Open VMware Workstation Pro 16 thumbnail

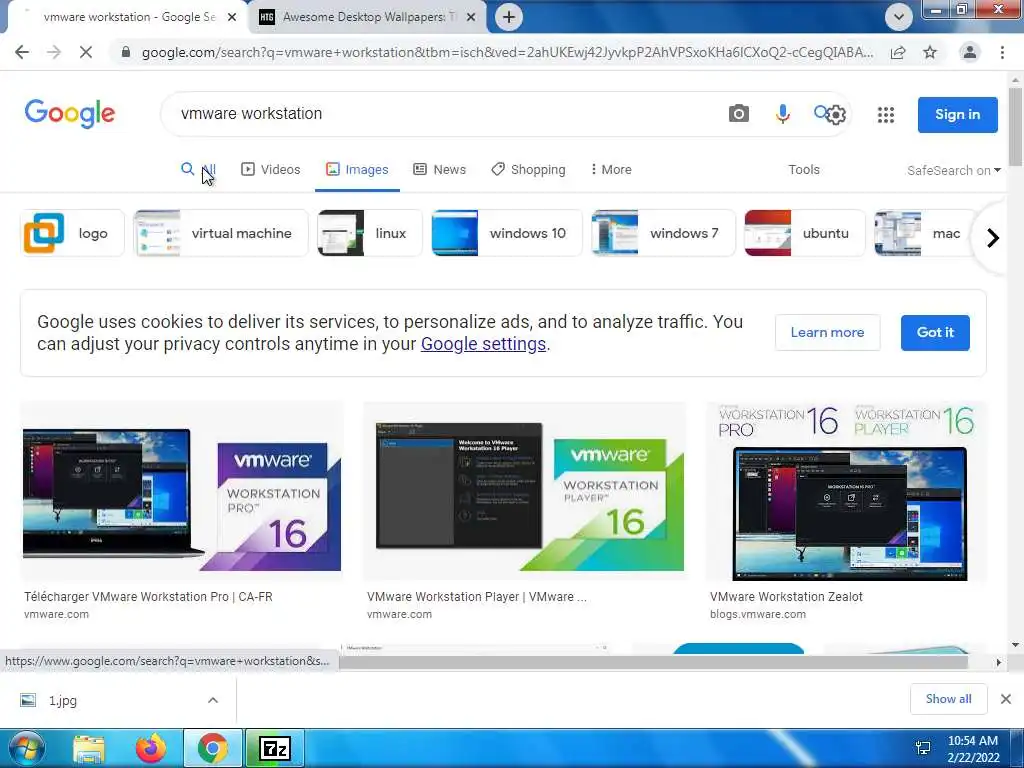pyautogui.click(x=182, y=491)
